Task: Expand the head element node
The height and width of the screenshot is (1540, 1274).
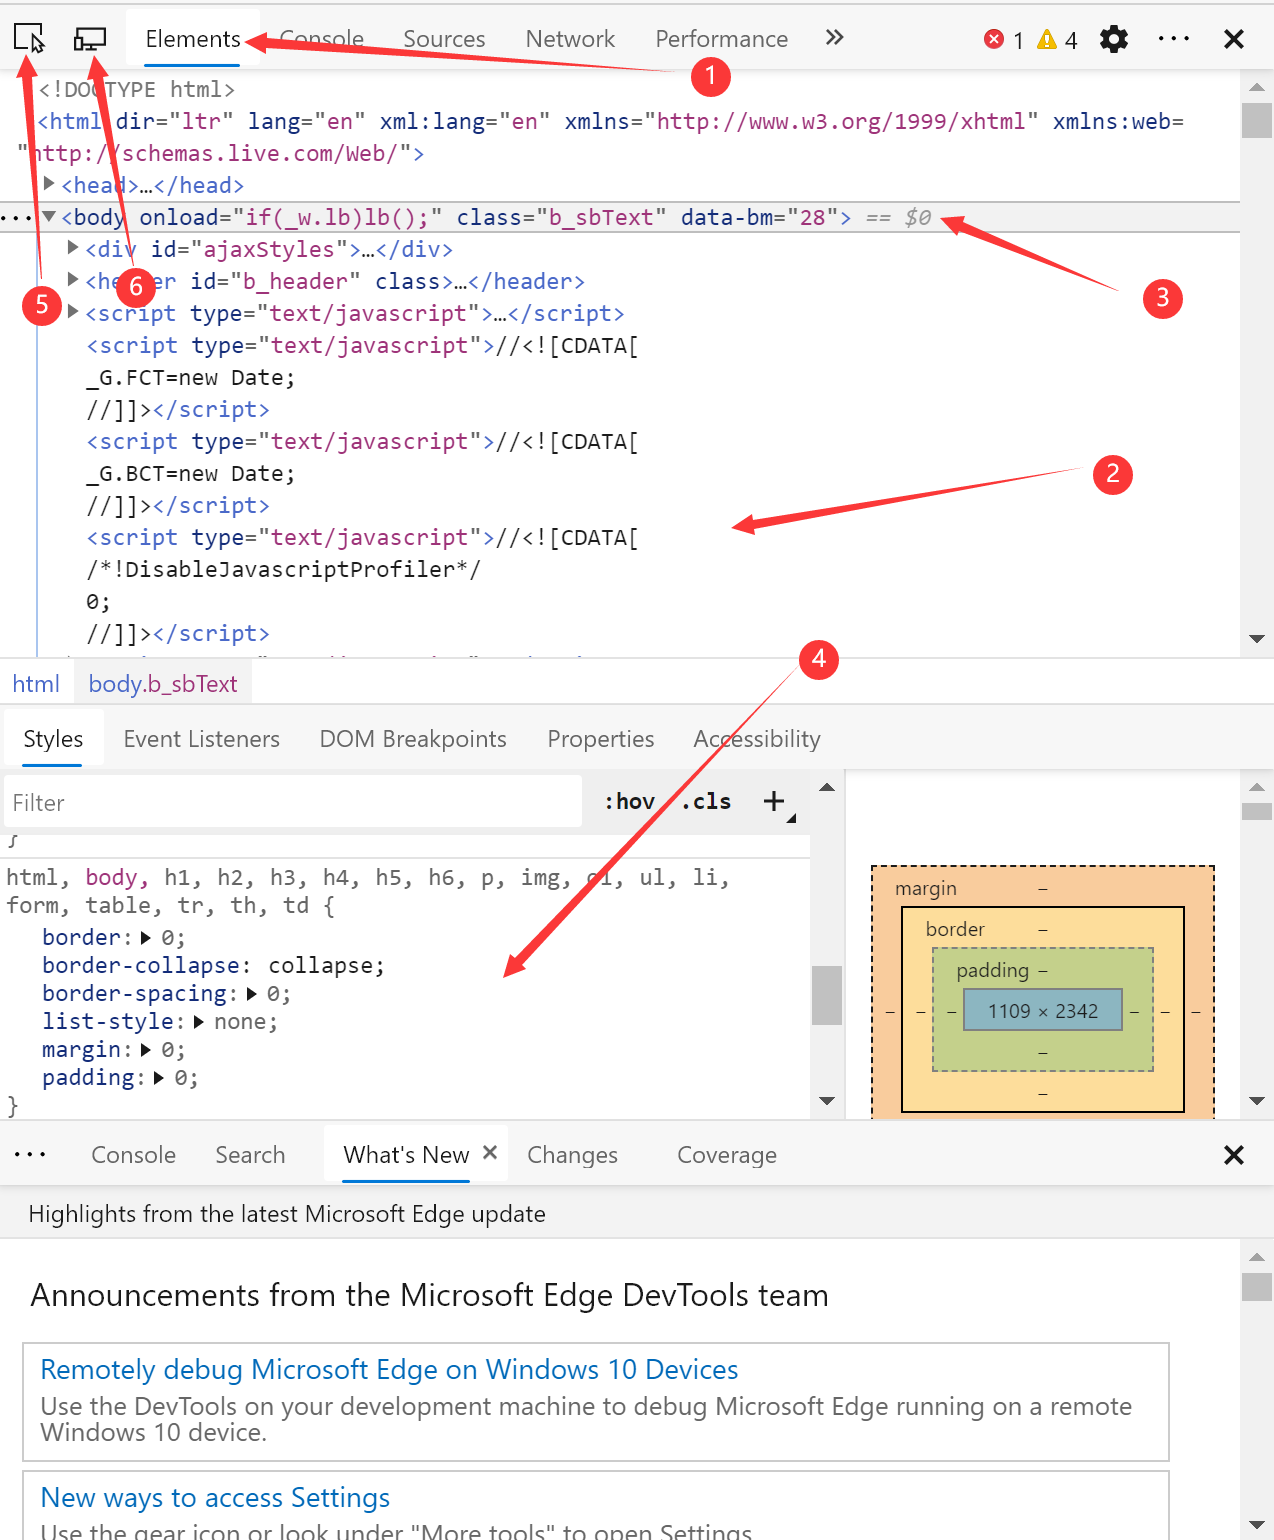Action: (x=49, y=184)
